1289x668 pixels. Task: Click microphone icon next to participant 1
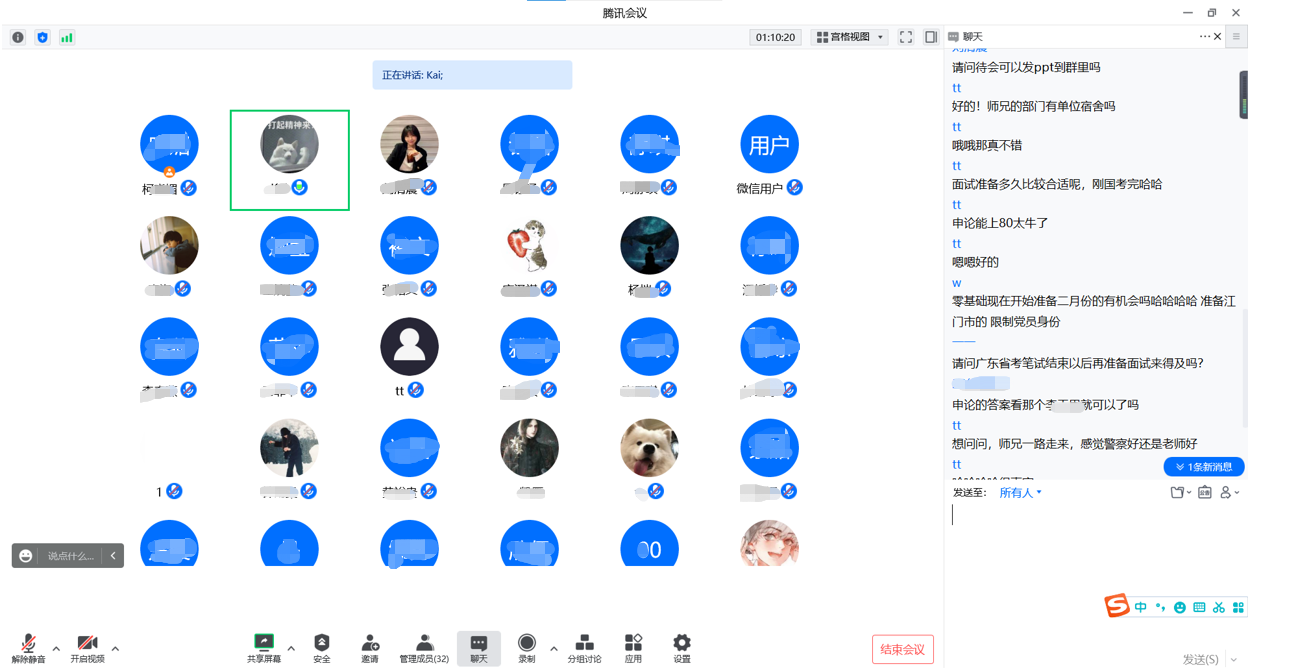[x=174, y=491]
